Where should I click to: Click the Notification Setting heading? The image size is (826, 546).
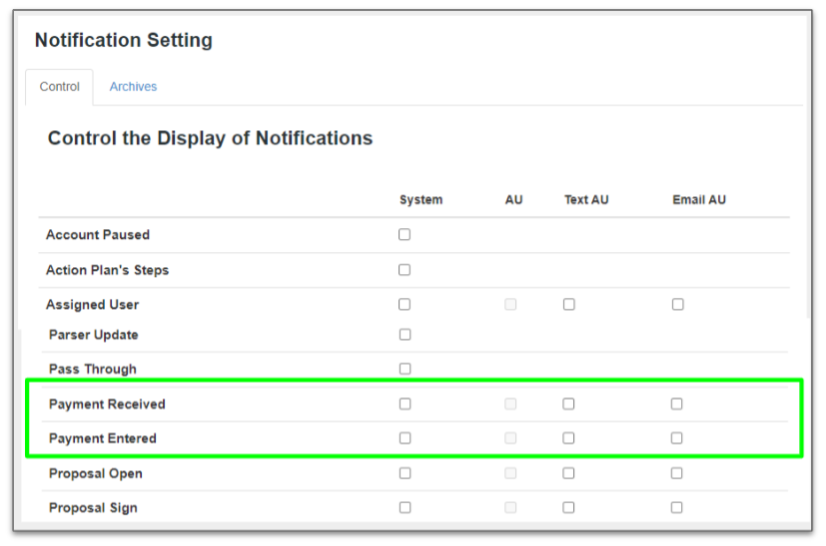124,40
